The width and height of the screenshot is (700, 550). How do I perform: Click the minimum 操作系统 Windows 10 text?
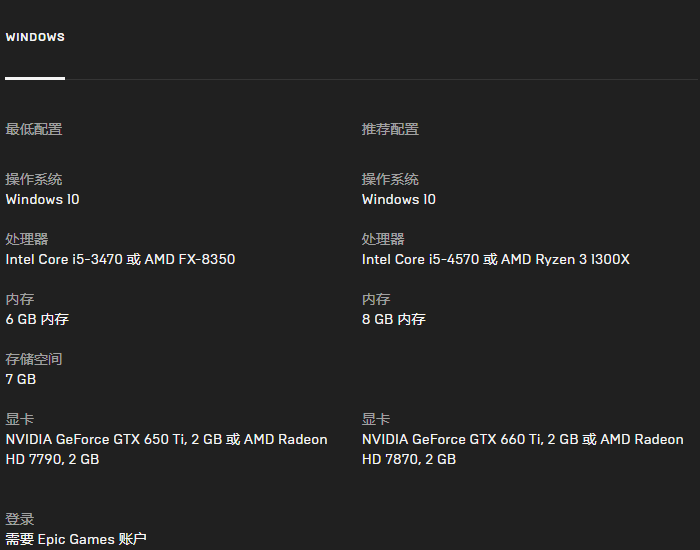click(x=42, y=199)
